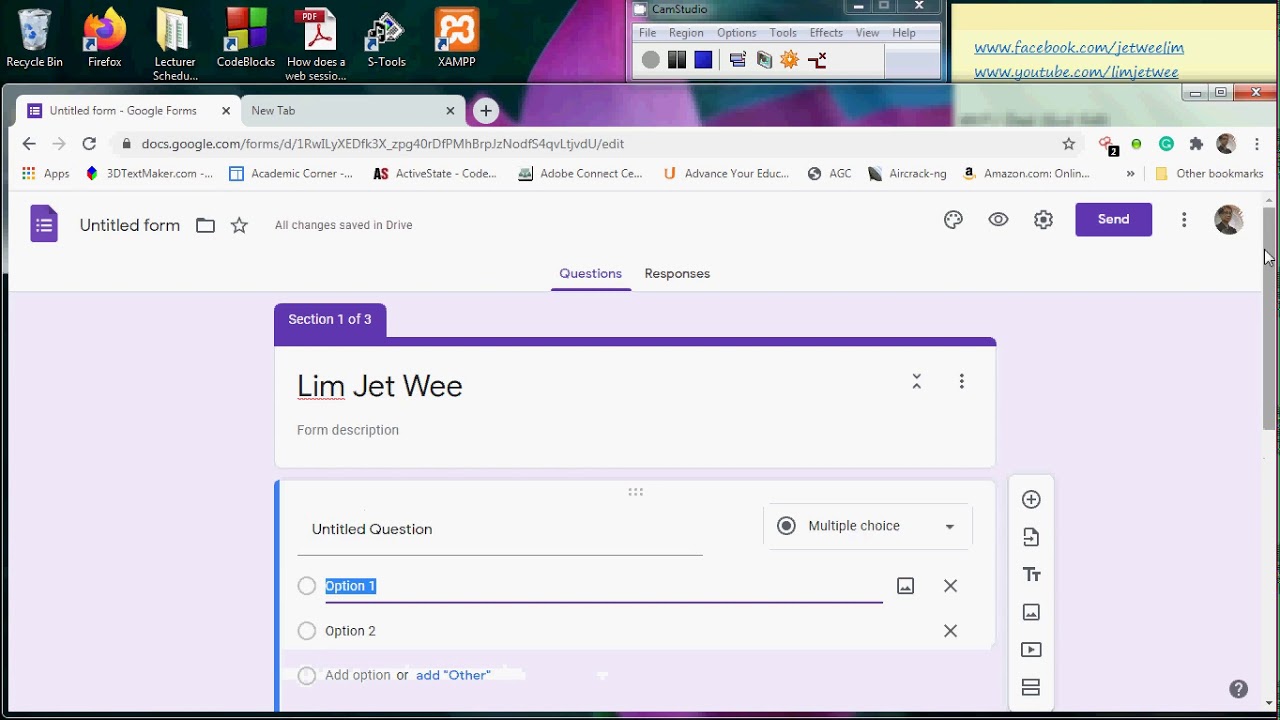The height and width of the screenshot is (720, 1280).
Task: Add section from sidebar toolbar
Action: click(x=1031, y=687)
